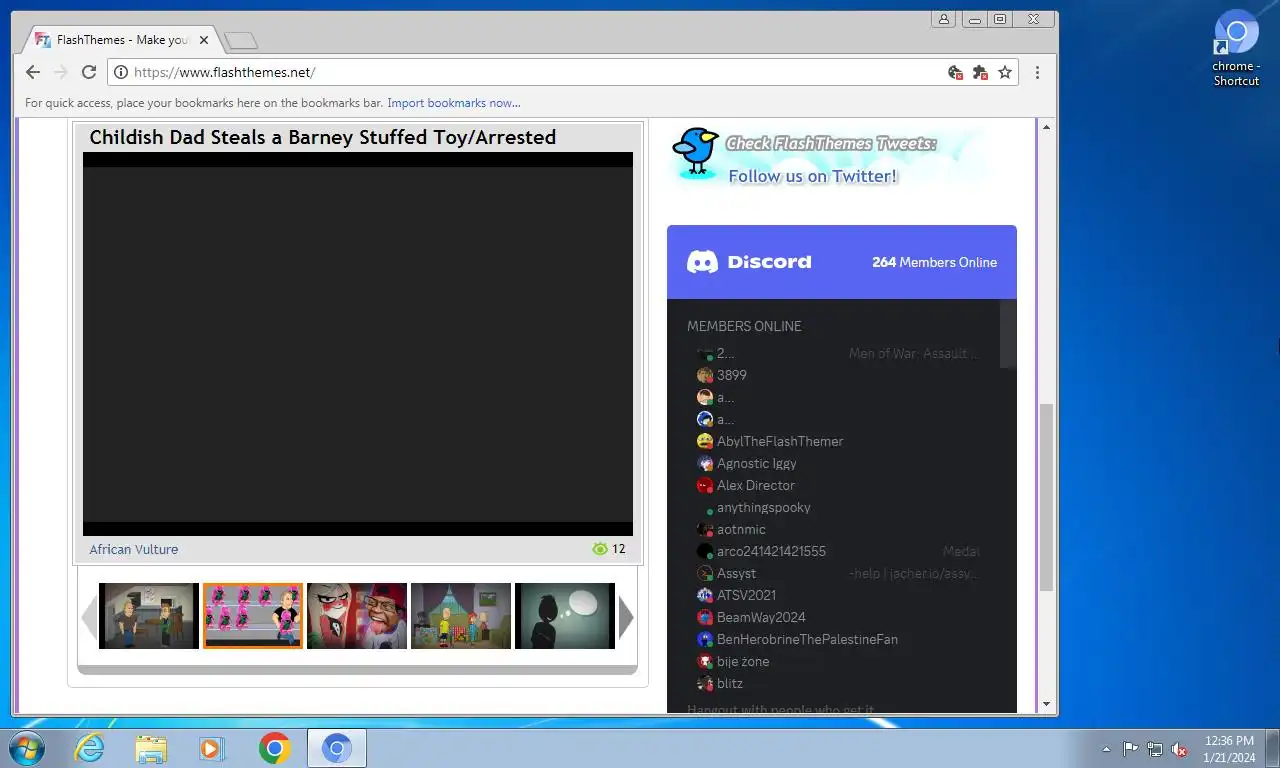The width and height of the screenshot is (1280, 768).
Task: Click the volume muted tray icon
Action: 1179,749
